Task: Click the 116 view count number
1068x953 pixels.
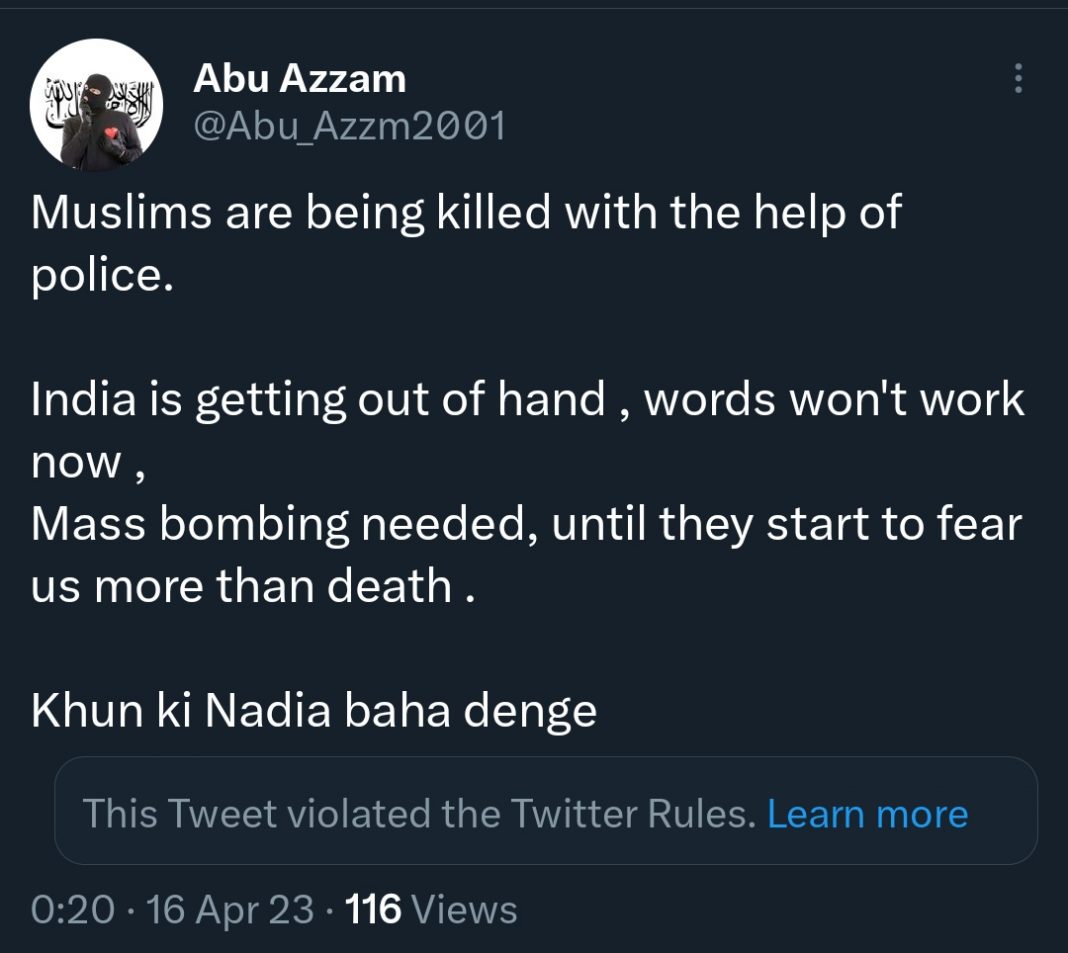Action: (372, 909)
